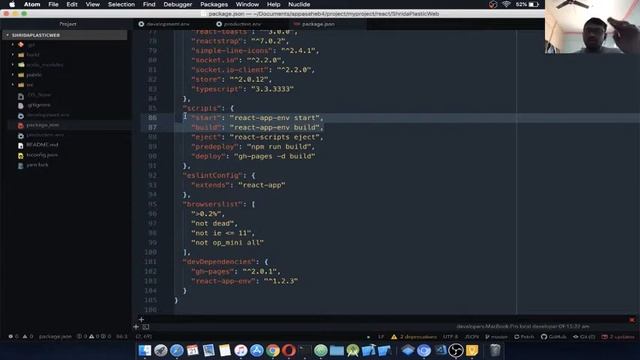640x360 pixels.
Task: Open the Debugger menu
Action: pos(178,4)
